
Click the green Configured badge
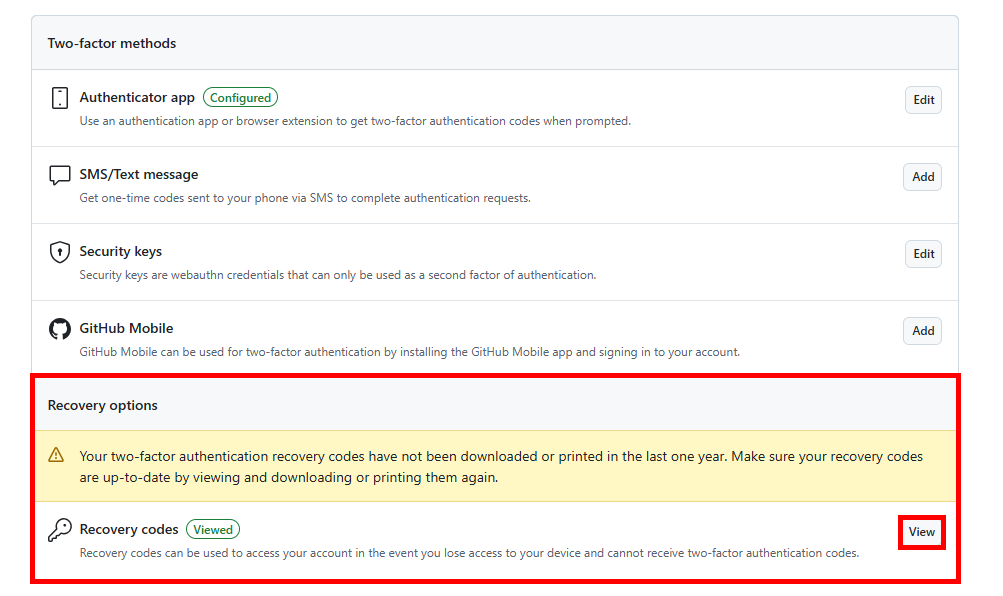tap(240, 98)
